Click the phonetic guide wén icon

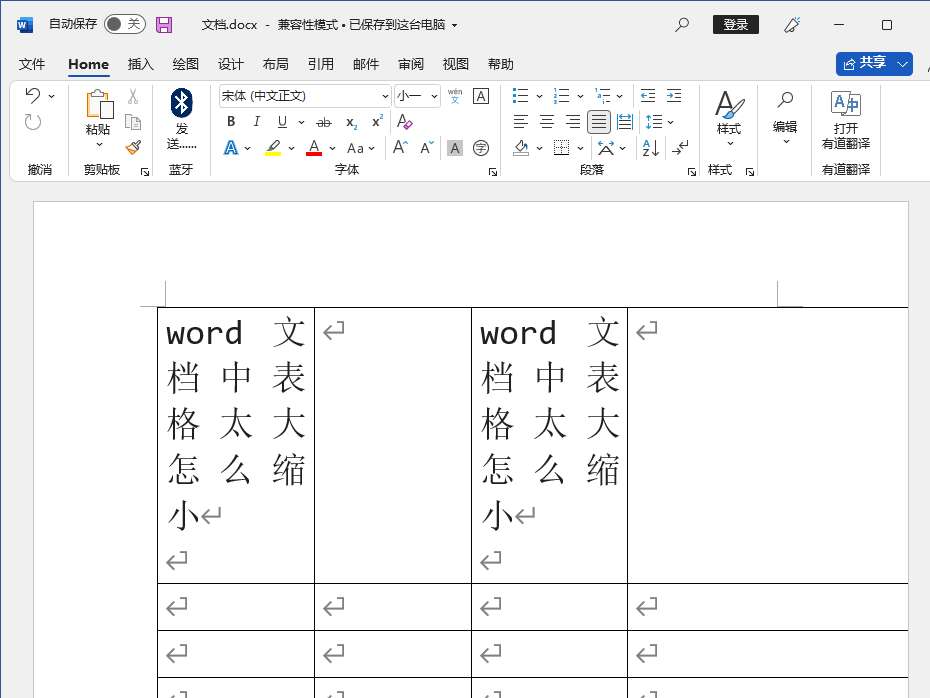(455, 96)
